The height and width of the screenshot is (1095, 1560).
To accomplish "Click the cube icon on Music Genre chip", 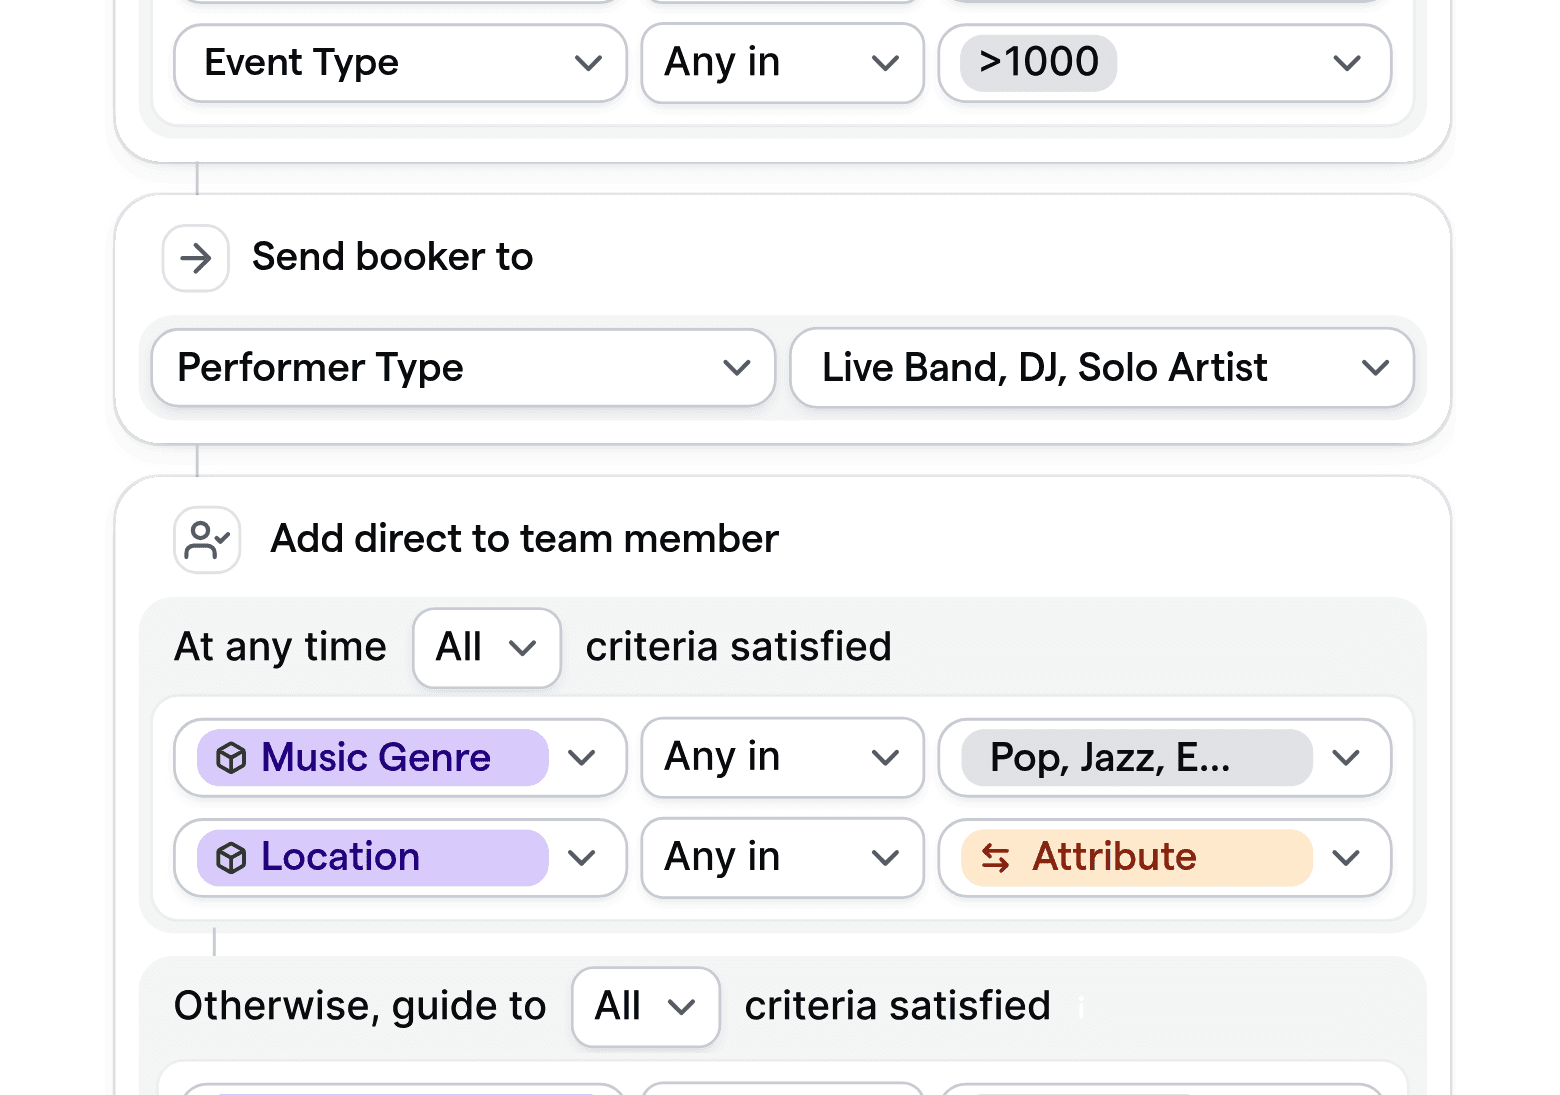I will tap(232, 758).
